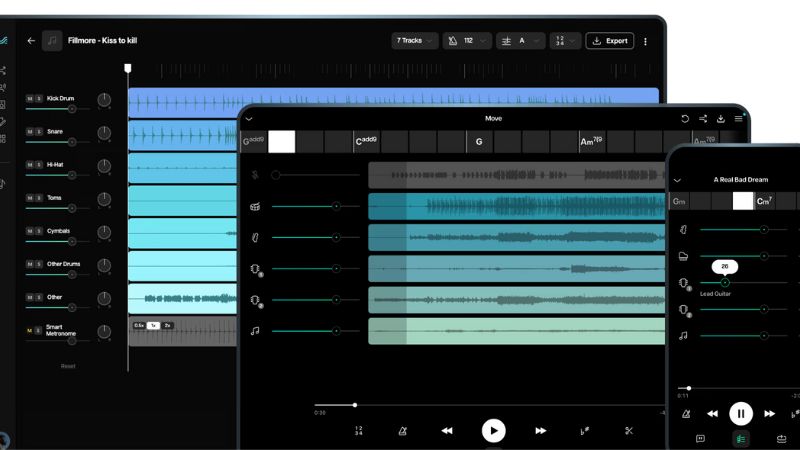800x450 pixels.
Task: Click the pitch change flat-sharp icon on tablet
Action: [584, 430]
